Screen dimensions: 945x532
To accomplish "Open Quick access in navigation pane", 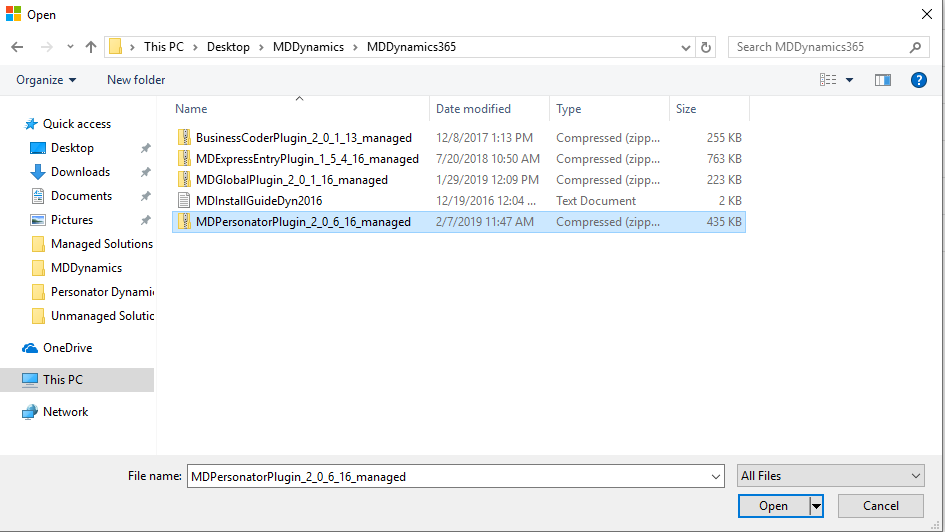I will (77, 124).
